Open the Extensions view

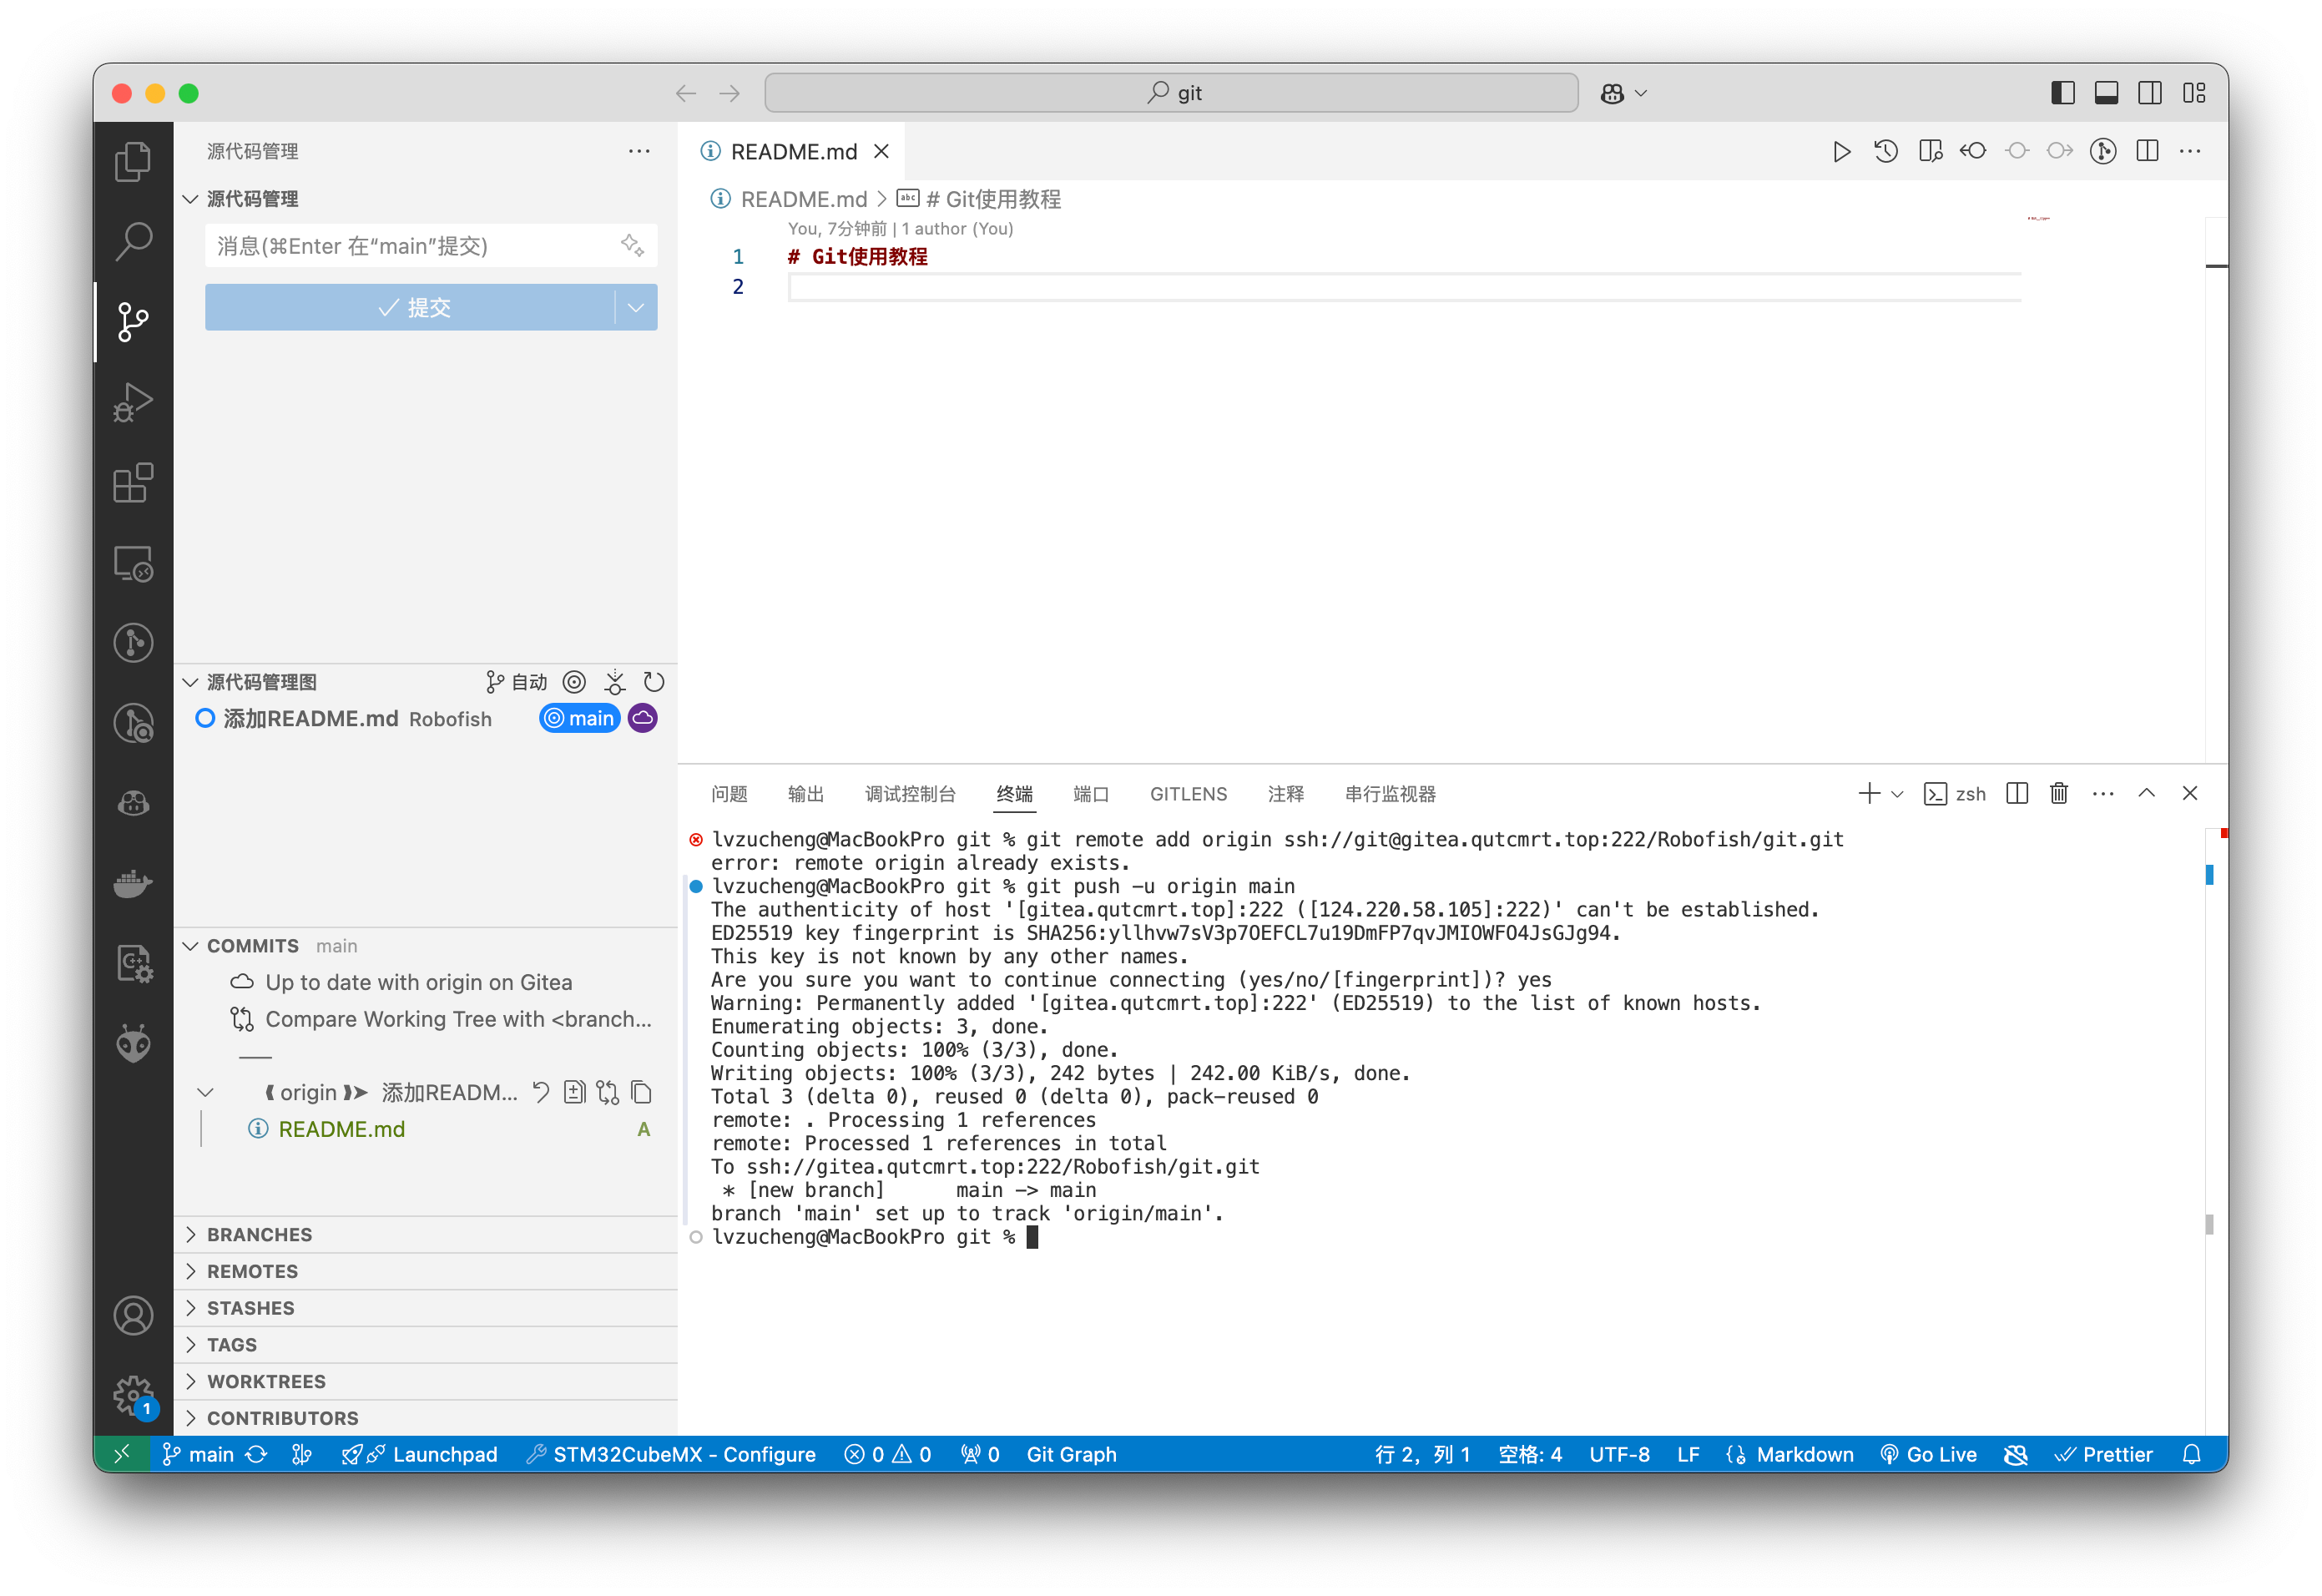click(x=133, y=483)
